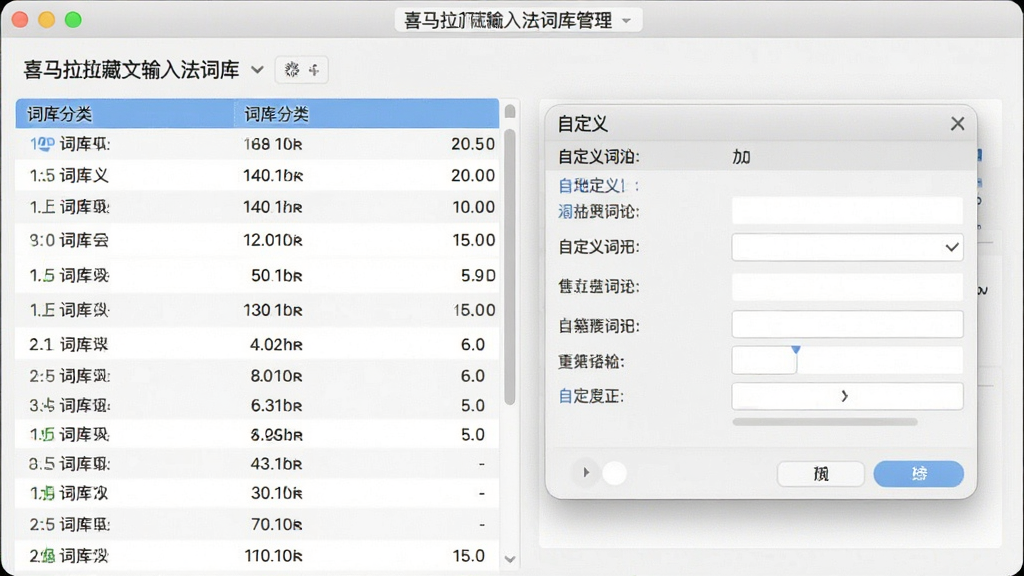This screenshot has width=1024, height=576.
Task: Click the 140.1bk cell in 词库义 row
Action: [273, 175]
